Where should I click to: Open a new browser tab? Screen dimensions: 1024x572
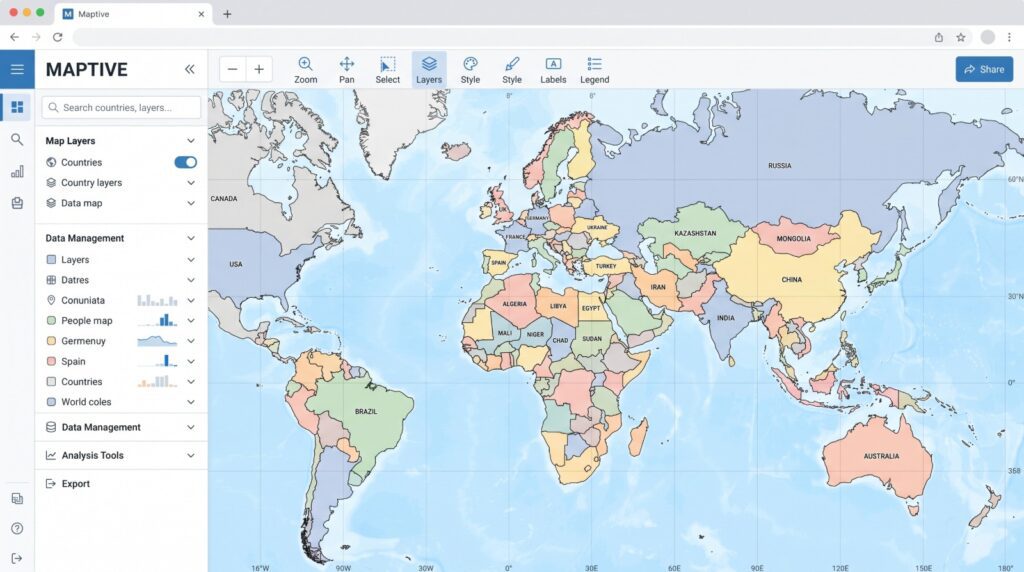(227, 14)
